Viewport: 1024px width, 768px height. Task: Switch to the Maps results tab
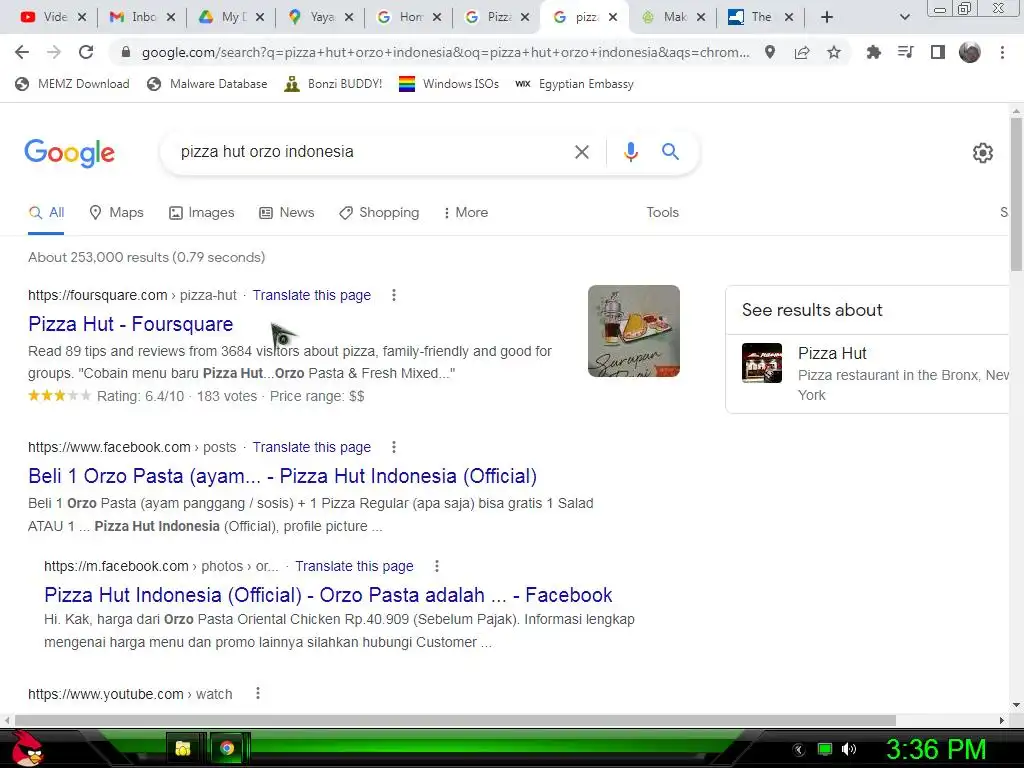coord(116,213)
